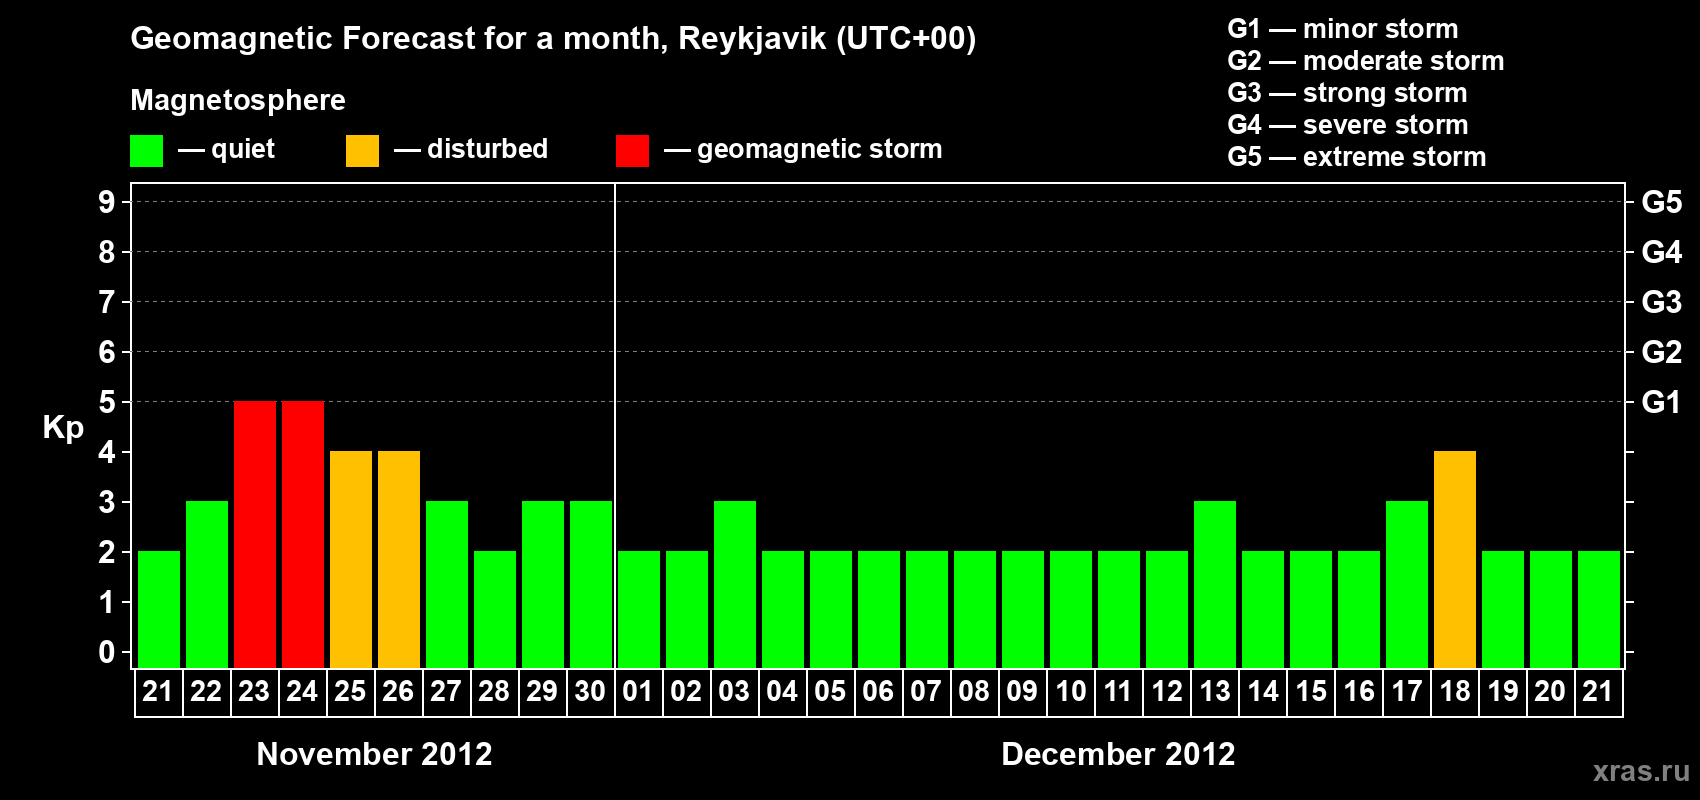1700x800 pixels.
Task: Click the date label 20 on the axis
Action: [1550, 691]
